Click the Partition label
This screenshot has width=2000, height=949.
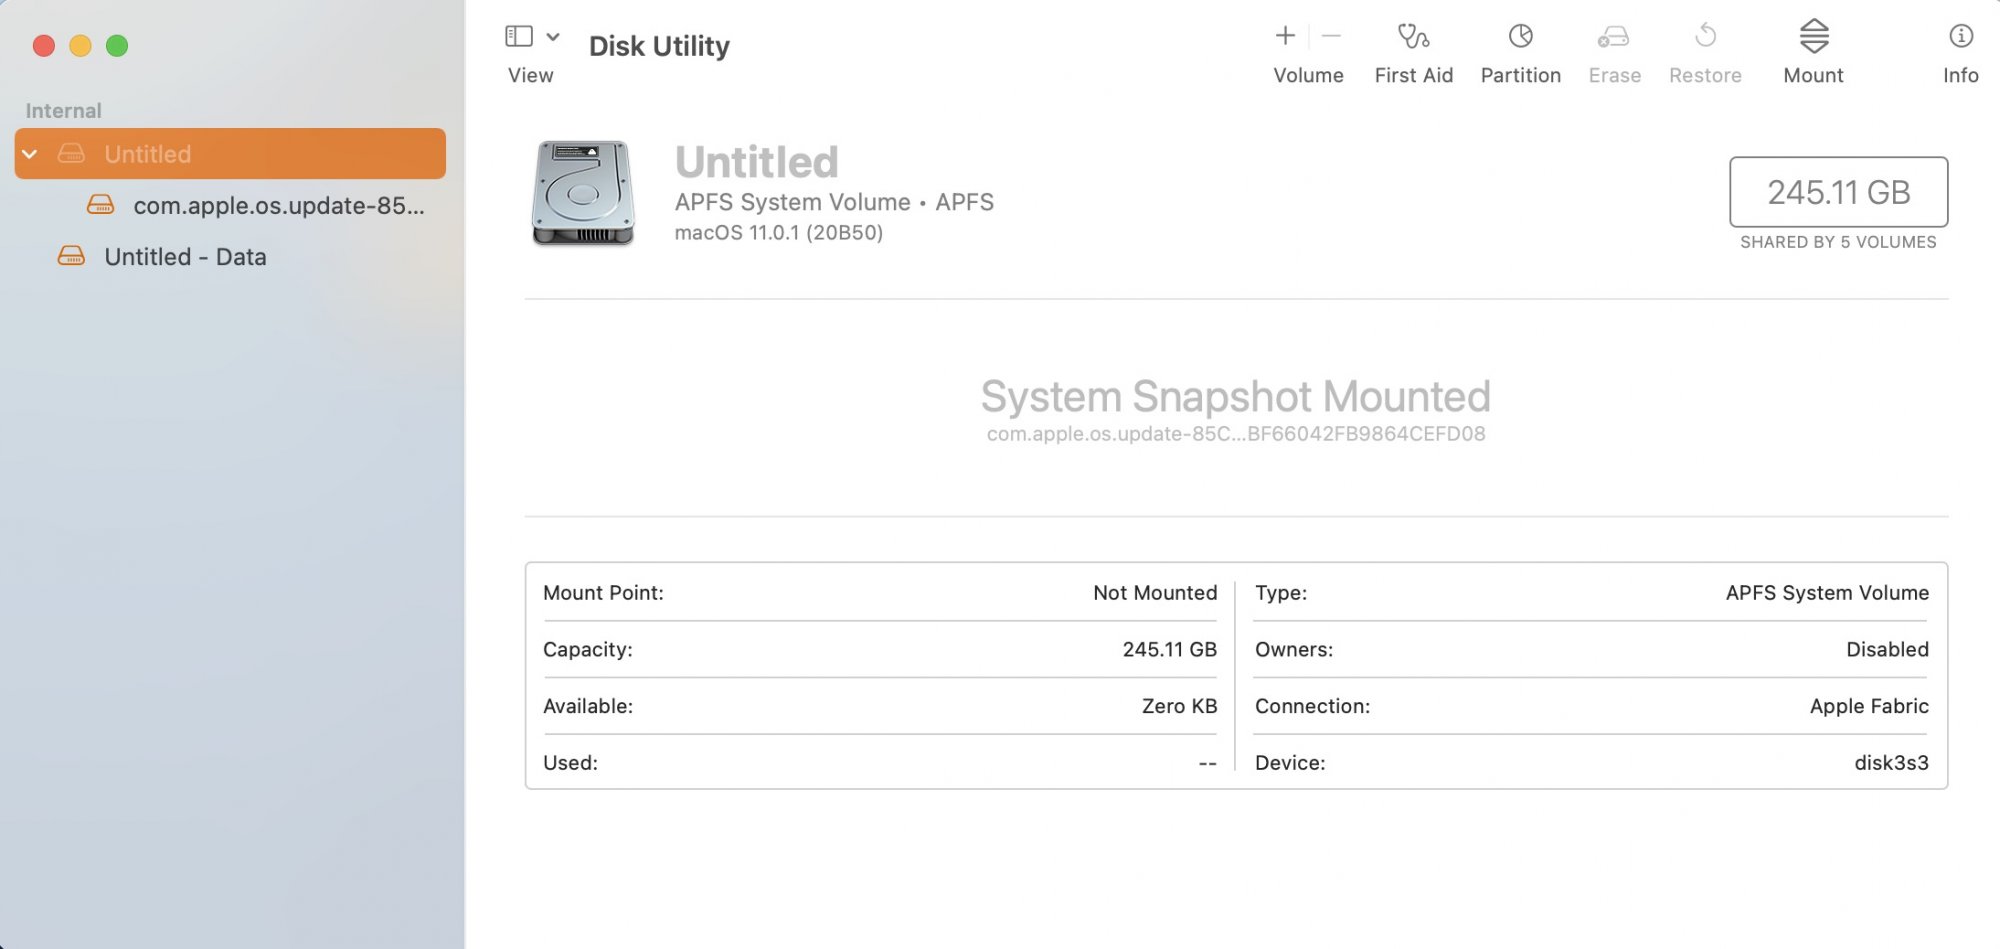point(1520,75)
